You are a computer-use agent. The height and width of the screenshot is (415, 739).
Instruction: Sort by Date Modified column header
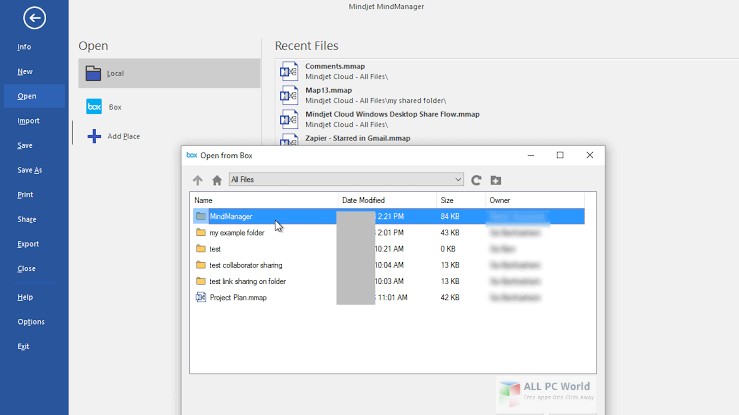pyautogui.click(x=363, y=200)
